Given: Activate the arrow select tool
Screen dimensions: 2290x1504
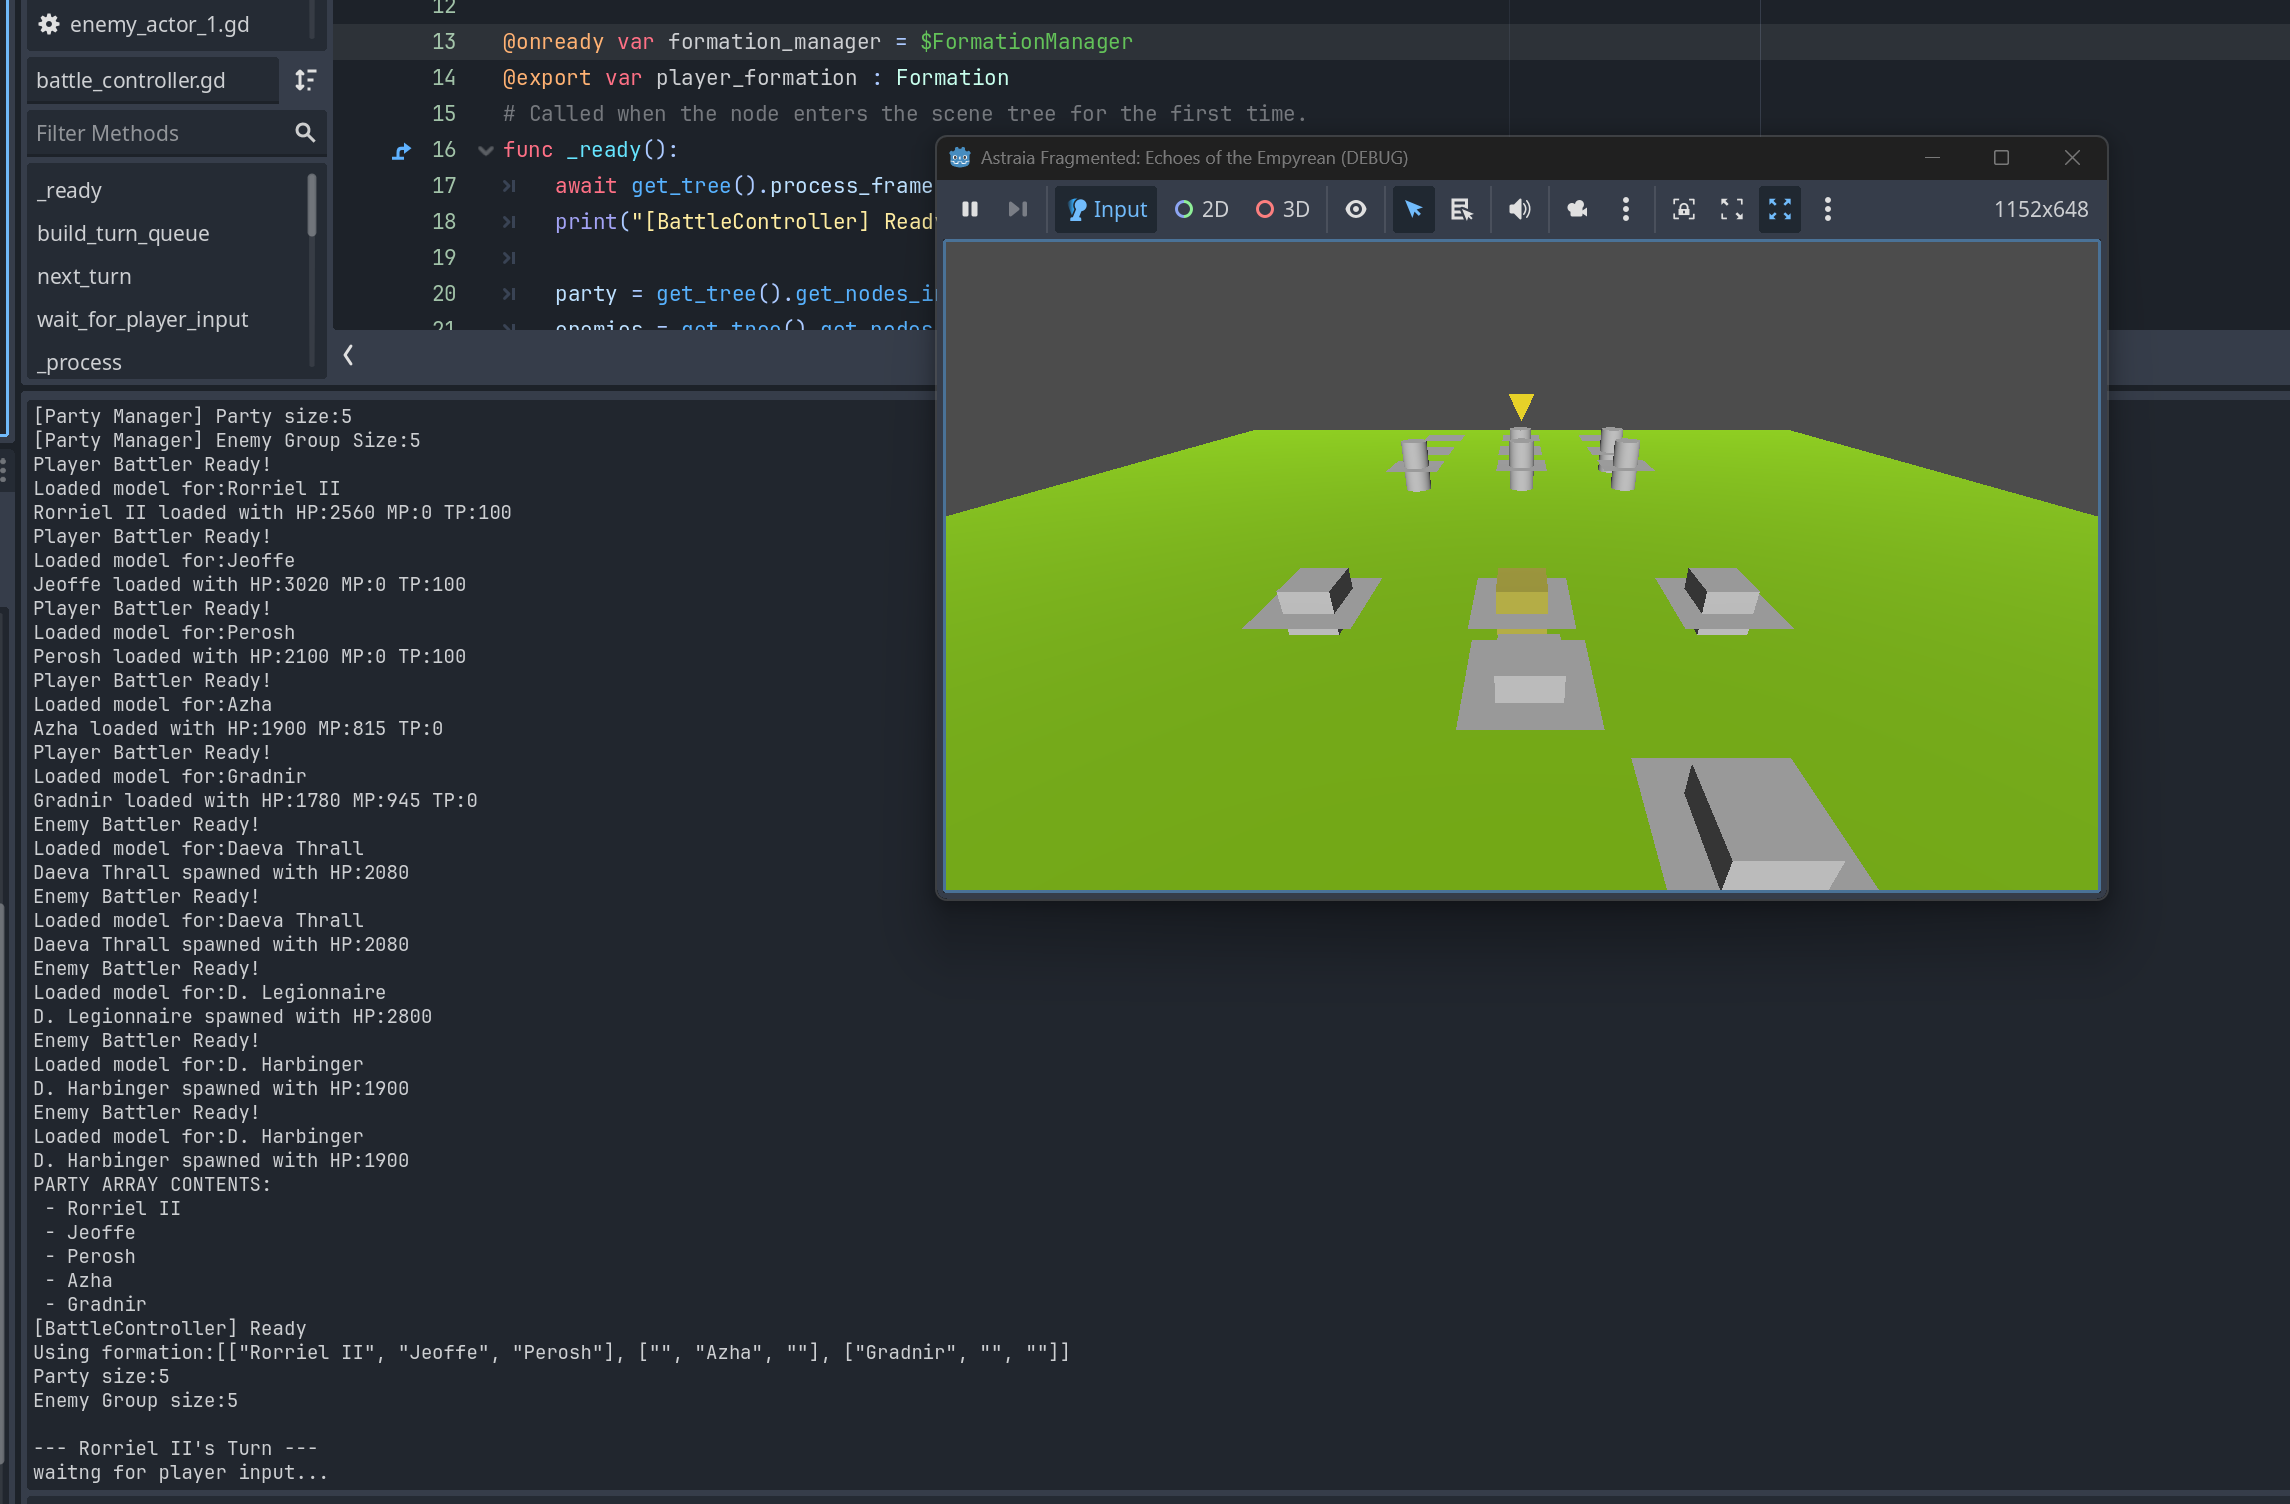Looking at the screenshot, I should [1412, 209].
